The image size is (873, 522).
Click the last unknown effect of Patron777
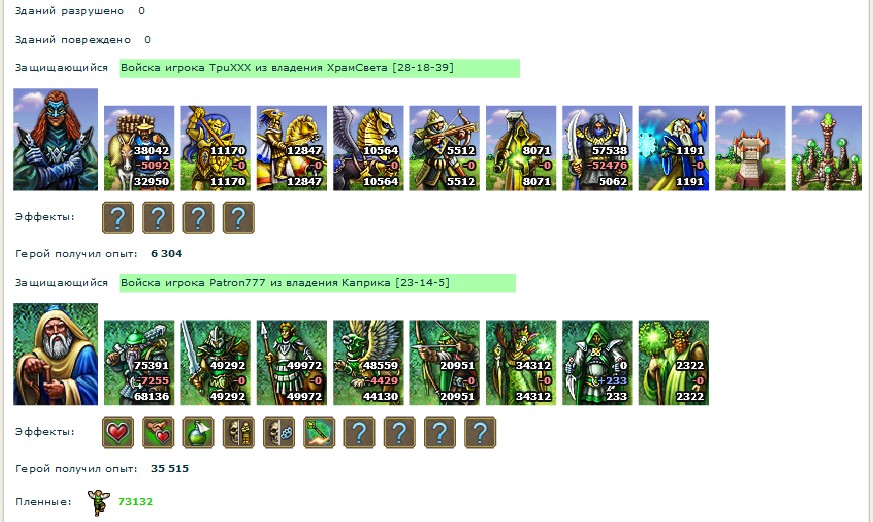[x=480, y=432]
